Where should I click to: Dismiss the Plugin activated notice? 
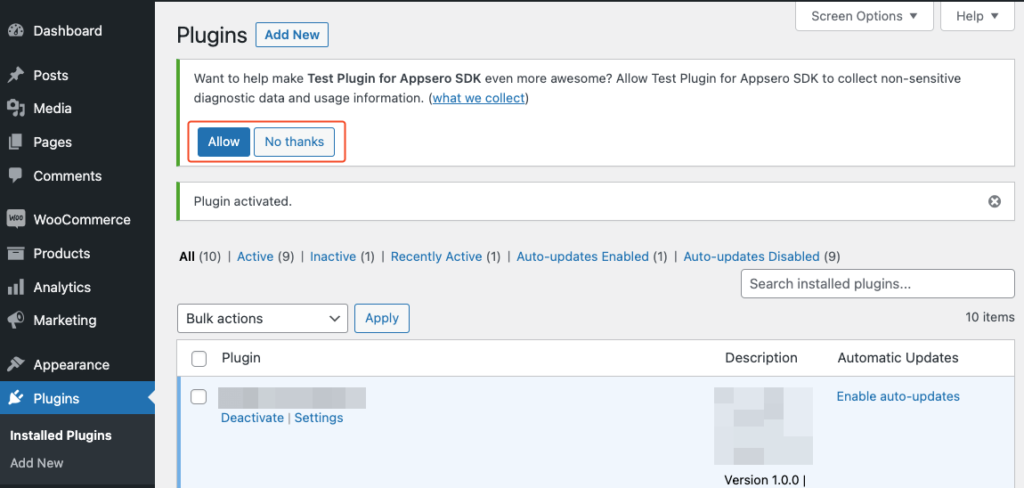point(994,201)
